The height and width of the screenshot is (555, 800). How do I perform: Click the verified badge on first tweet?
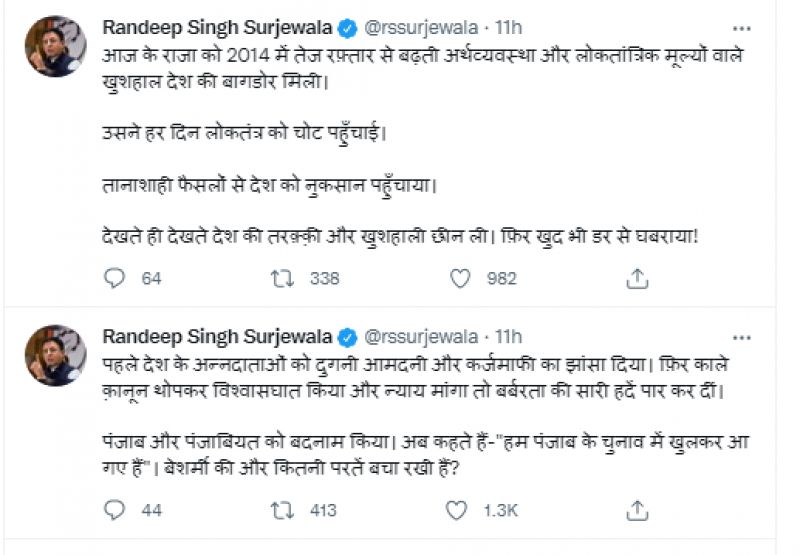click(x=347, y=28)
